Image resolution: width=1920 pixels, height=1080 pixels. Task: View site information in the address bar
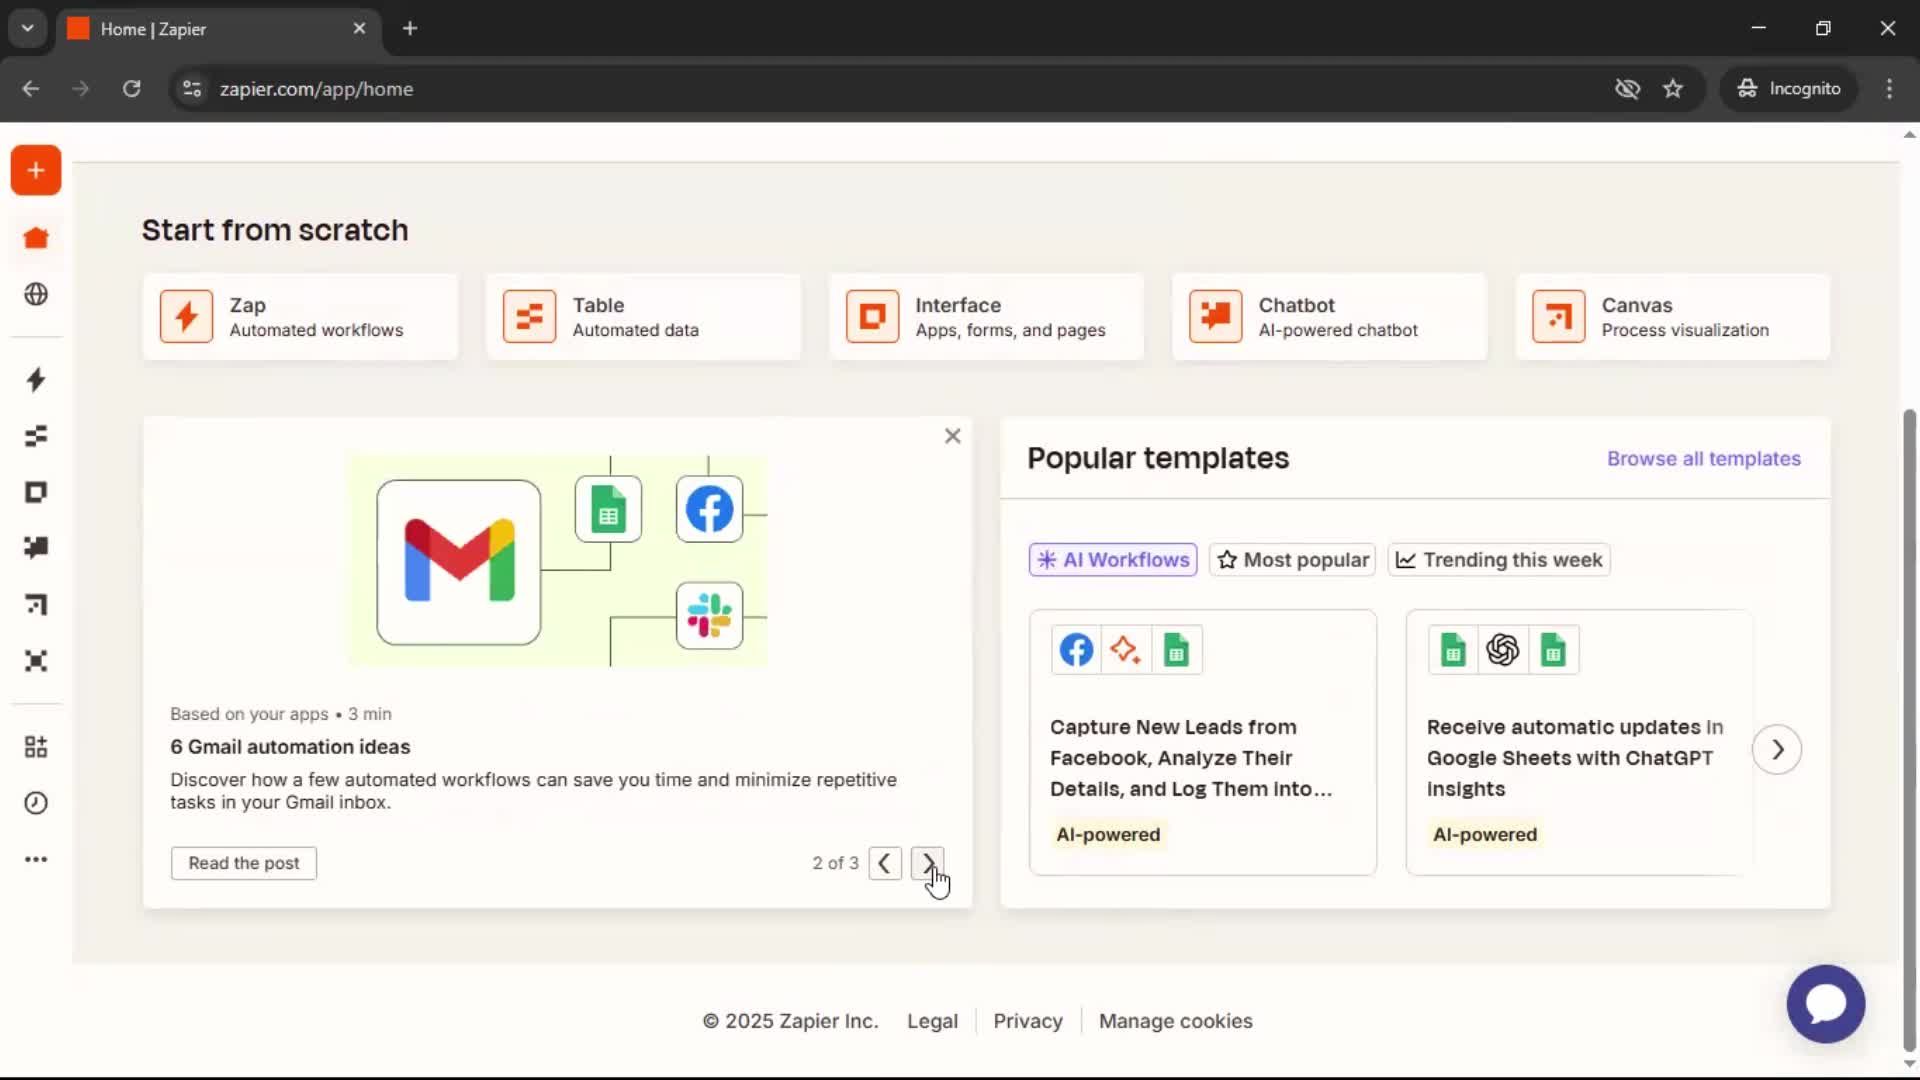pos(192,89)
